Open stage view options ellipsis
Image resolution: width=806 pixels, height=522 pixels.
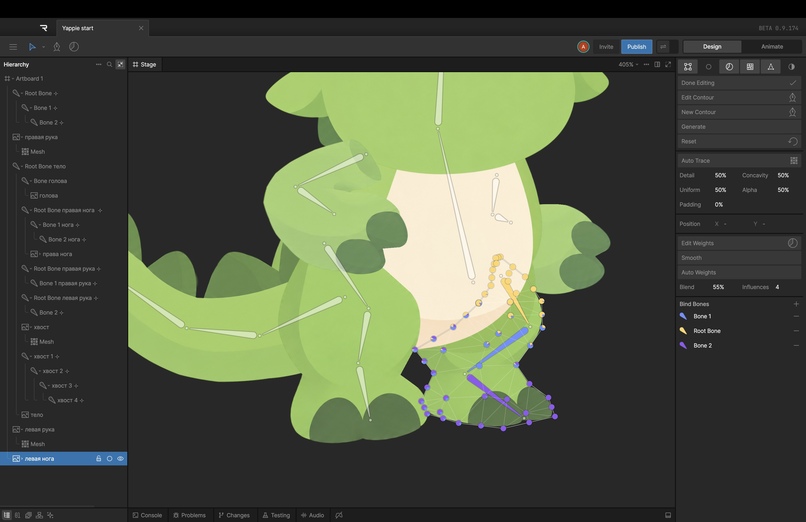646,65
